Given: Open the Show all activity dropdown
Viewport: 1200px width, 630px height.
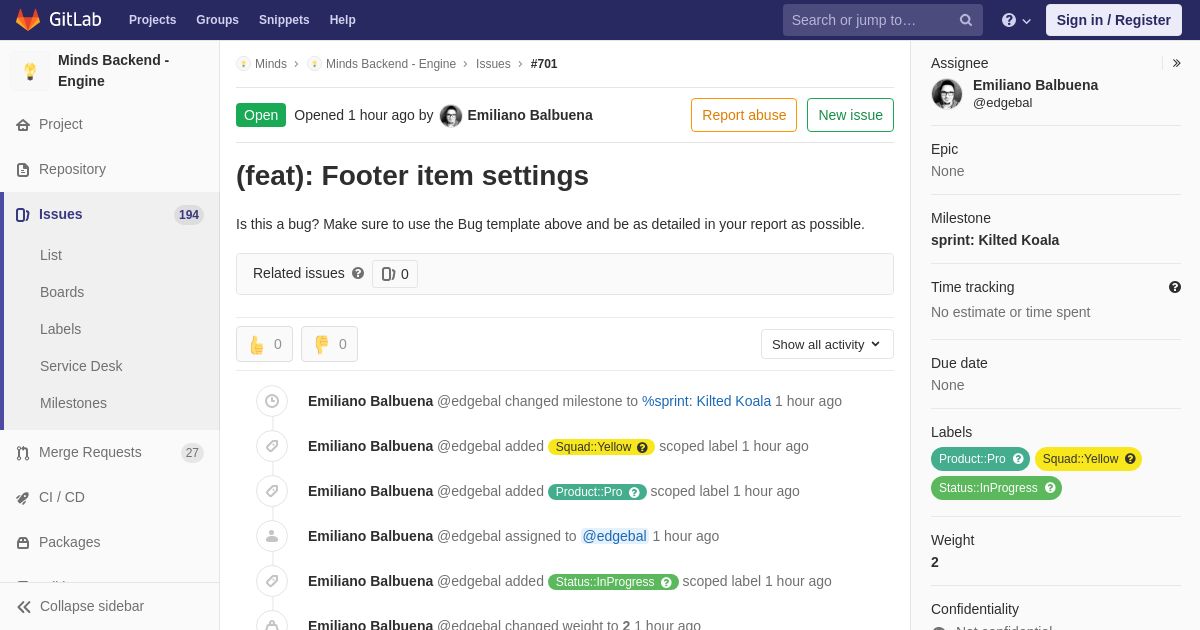Looking at the screenshot, I should point(827,344).
